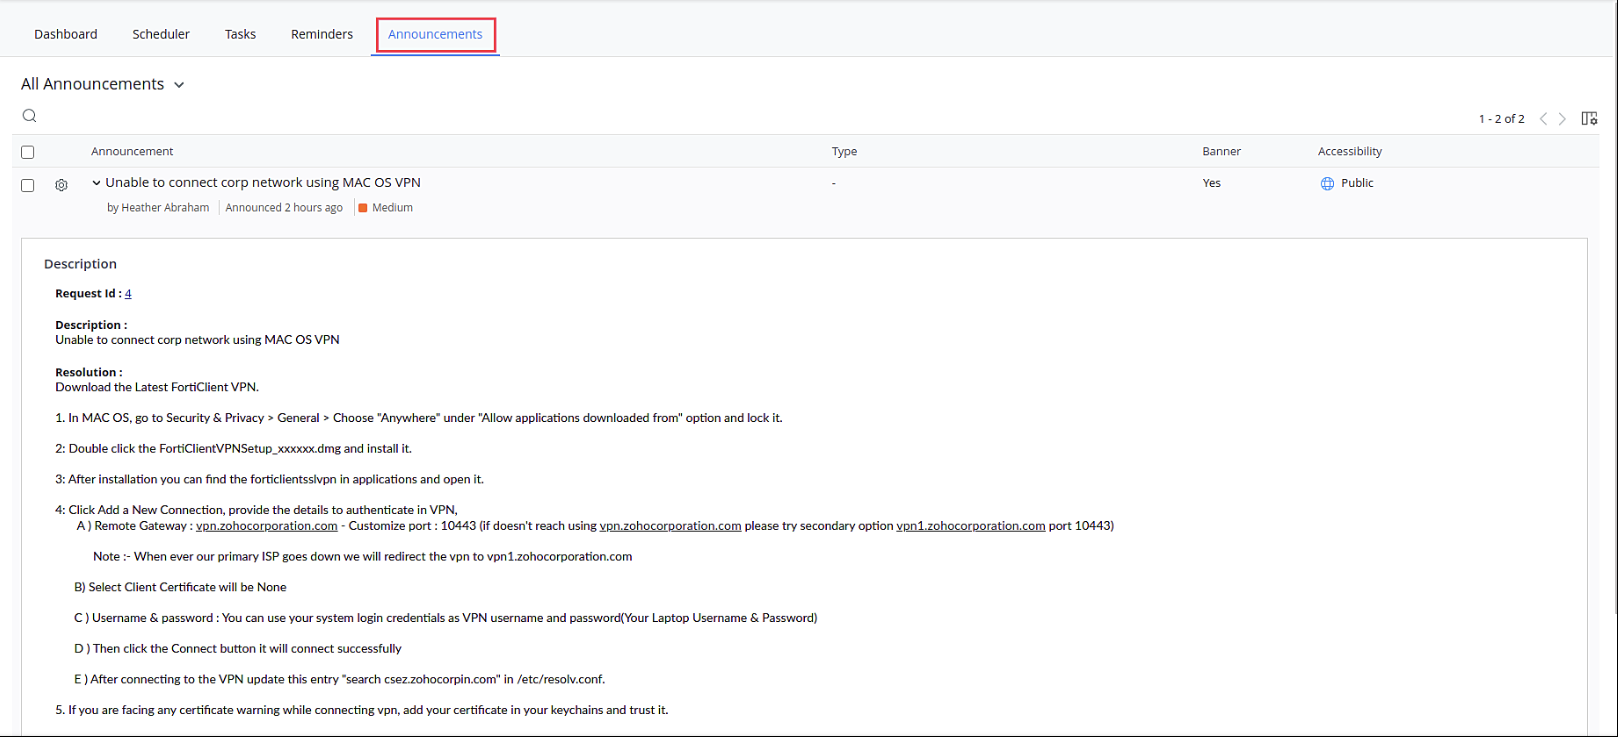Image resolution: width=1618 pixels, height=738 pixels.
Task: Tick the select-all announcements checkbox
Action: click(28, 152)
